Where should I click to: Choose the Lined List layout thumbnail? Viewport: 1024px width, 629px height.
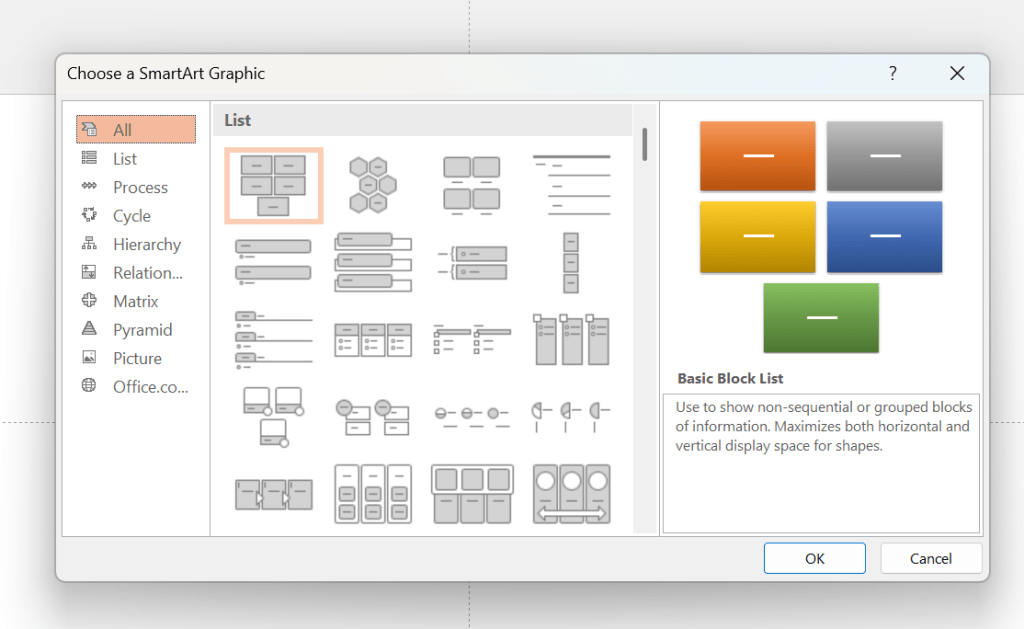click(x=571, y=183)
